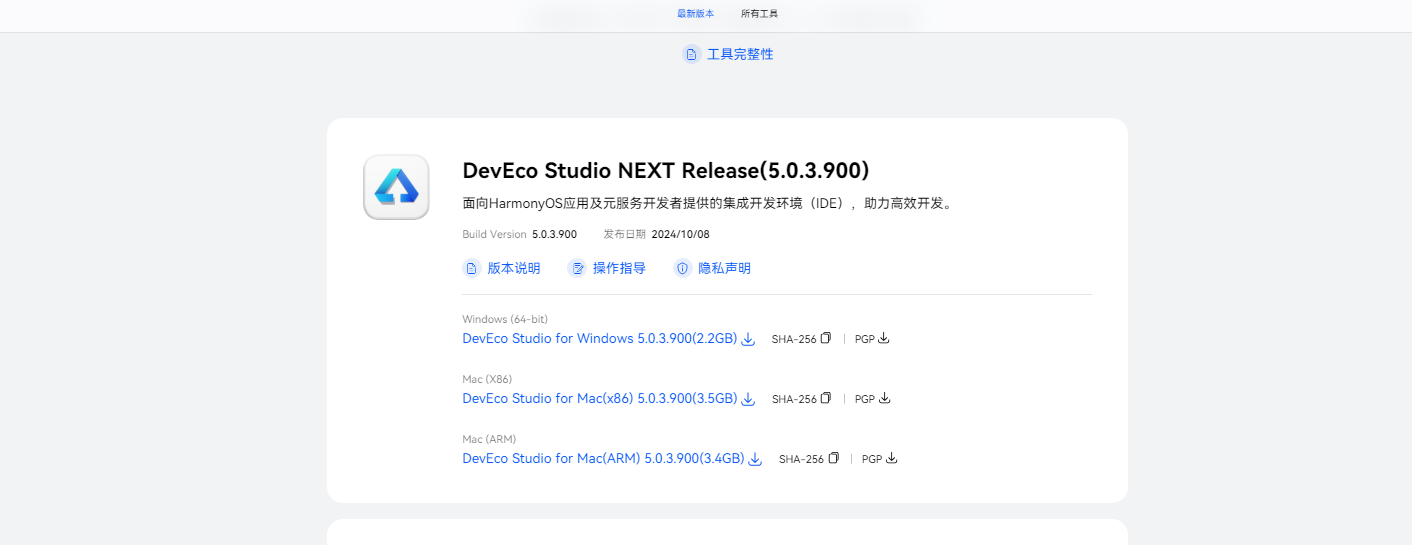The width and height of the screenshot is (1412, 545).
Task: Click the download icon for Windows version
Action: (748, 339)
